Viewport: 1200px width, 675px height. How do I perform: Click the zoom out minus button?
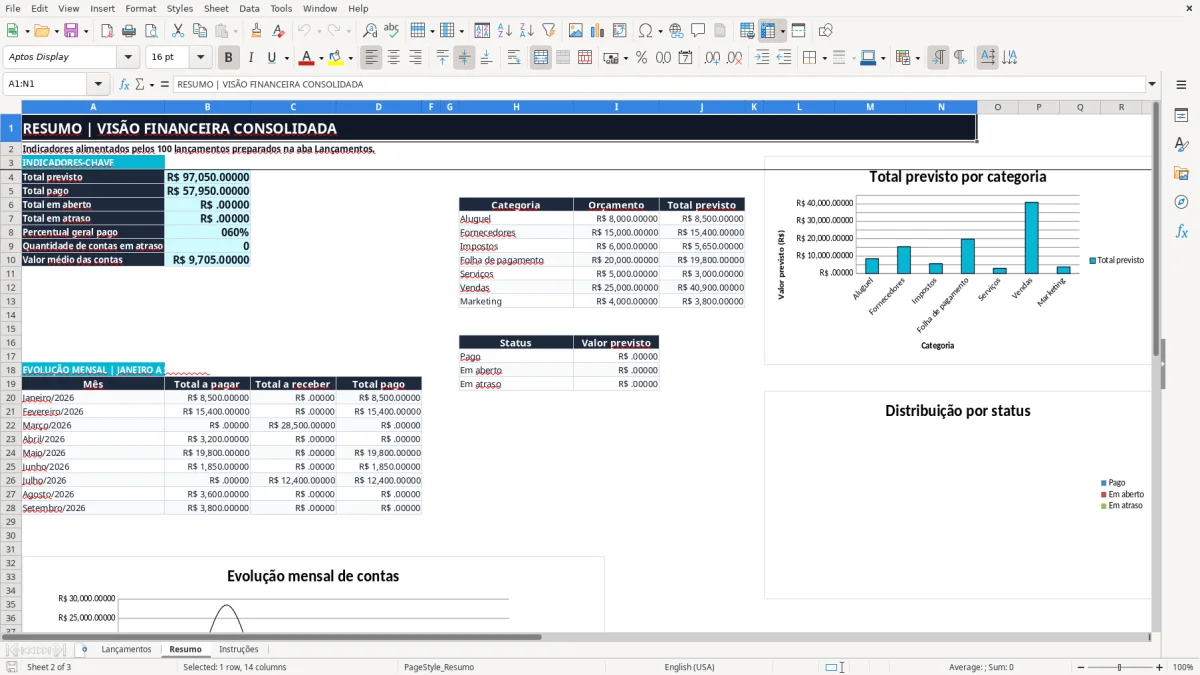tap(1081, 667)
